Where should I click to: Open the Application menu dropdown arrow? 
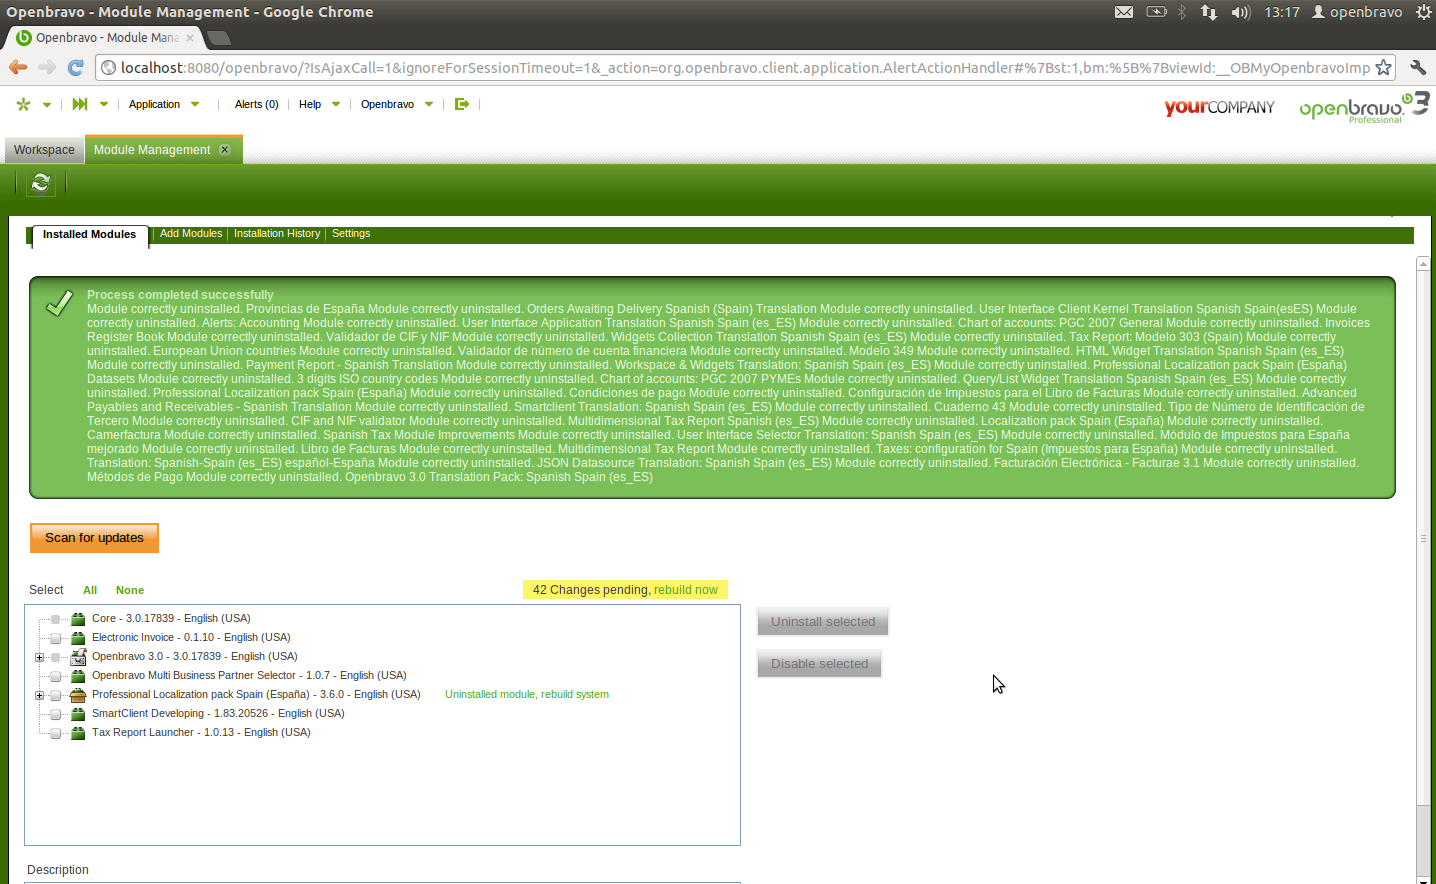pyautogui.click(x=195, y=104)
